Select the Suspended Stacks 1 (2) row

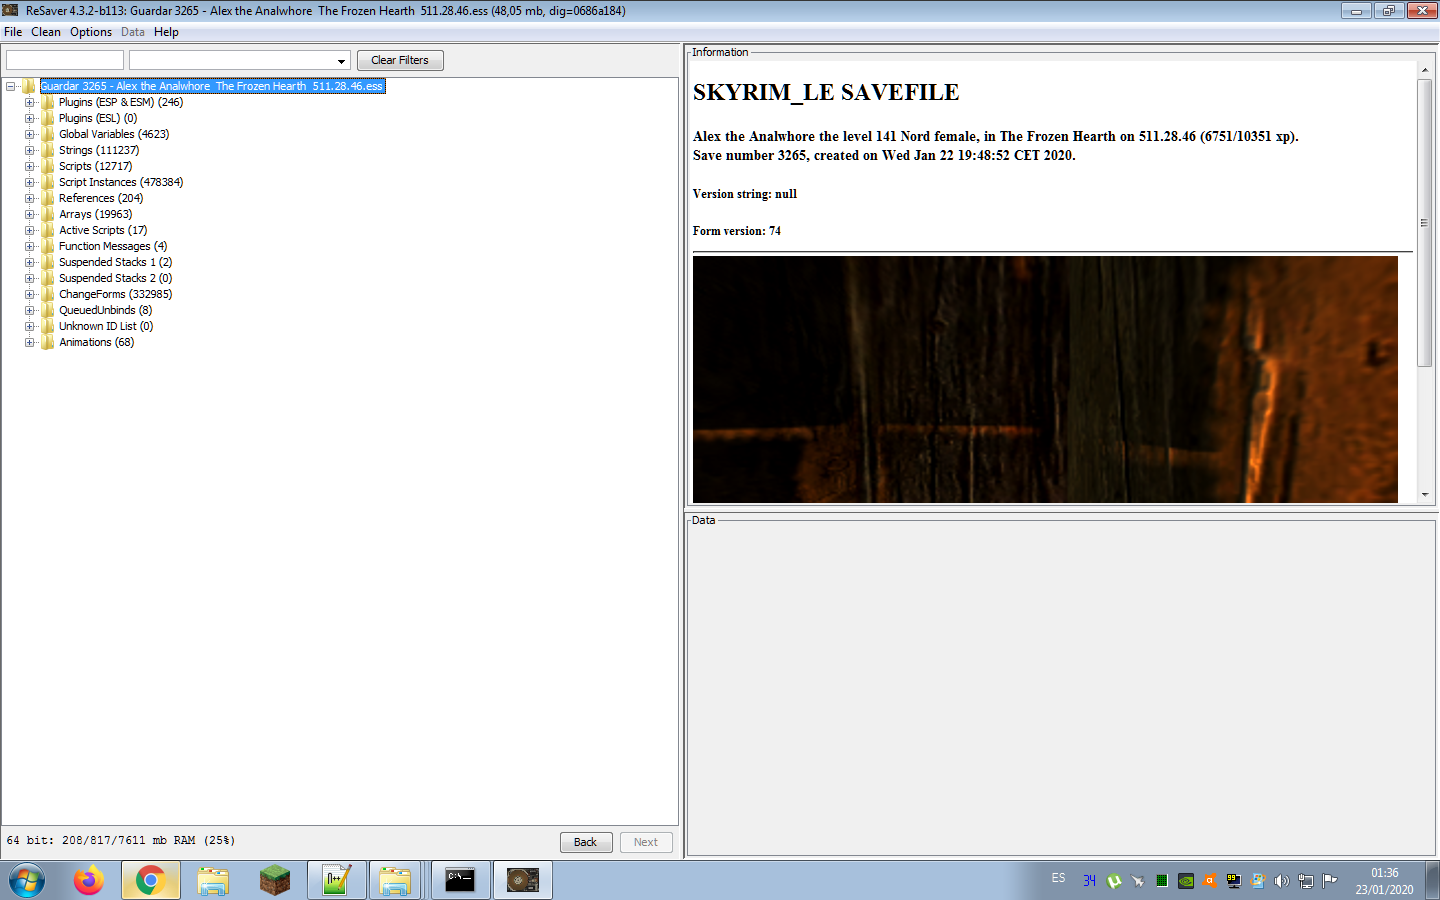coord(115,262)
